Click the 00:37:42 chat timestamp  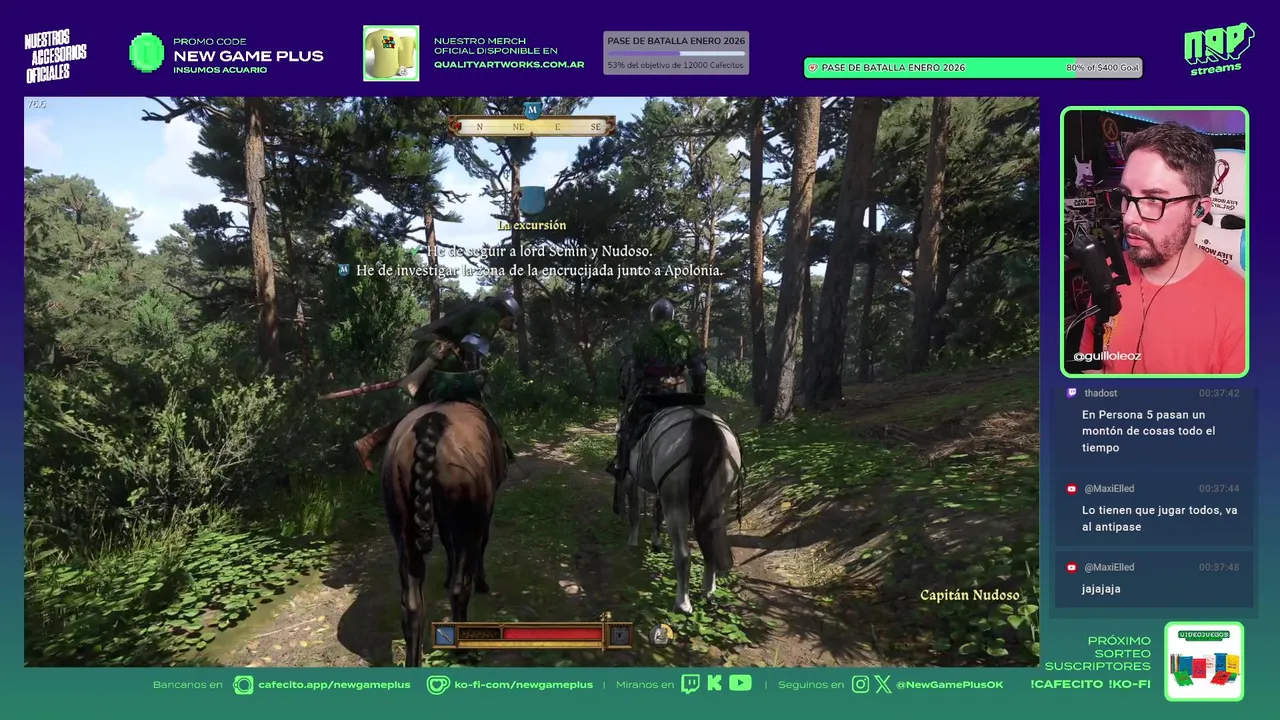[x=1219, y=394]
